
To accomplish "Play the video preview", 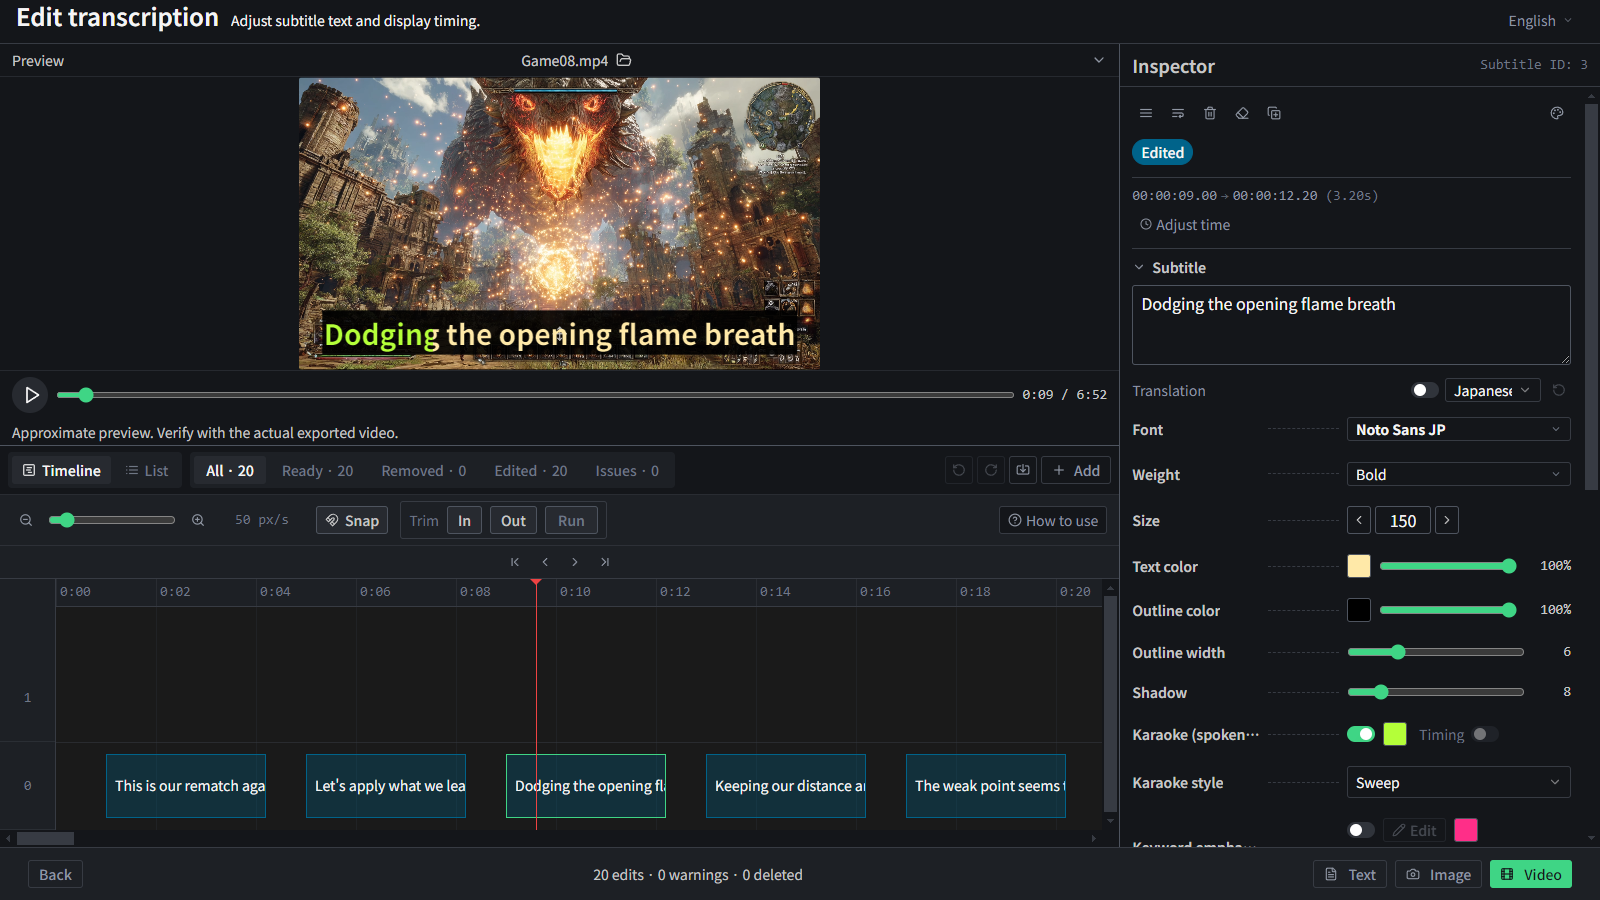I will [31, 395].
